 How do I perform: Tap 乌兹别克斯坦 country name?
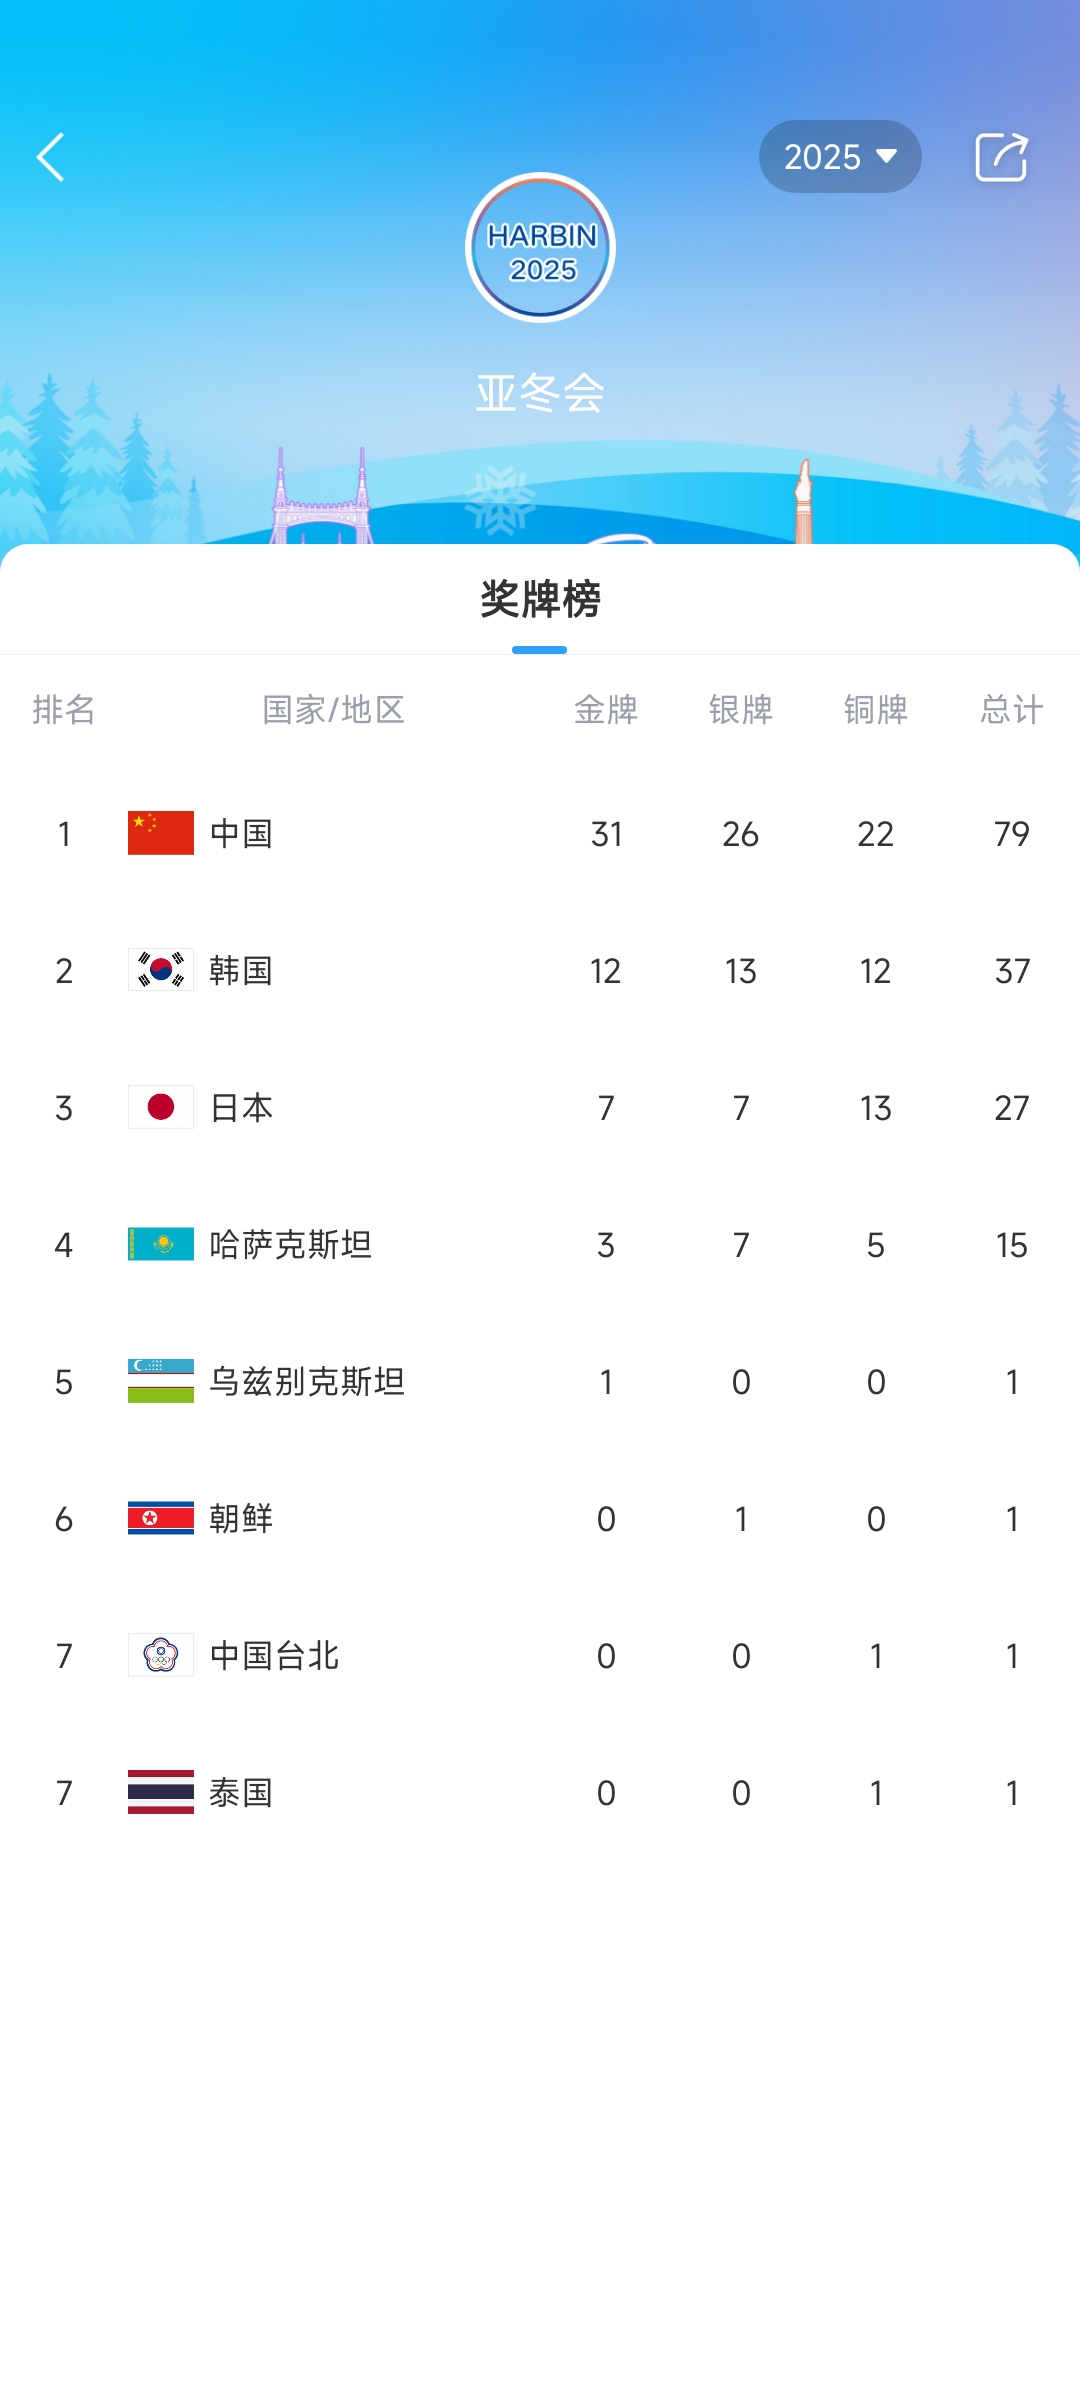tap(307, 1381)
